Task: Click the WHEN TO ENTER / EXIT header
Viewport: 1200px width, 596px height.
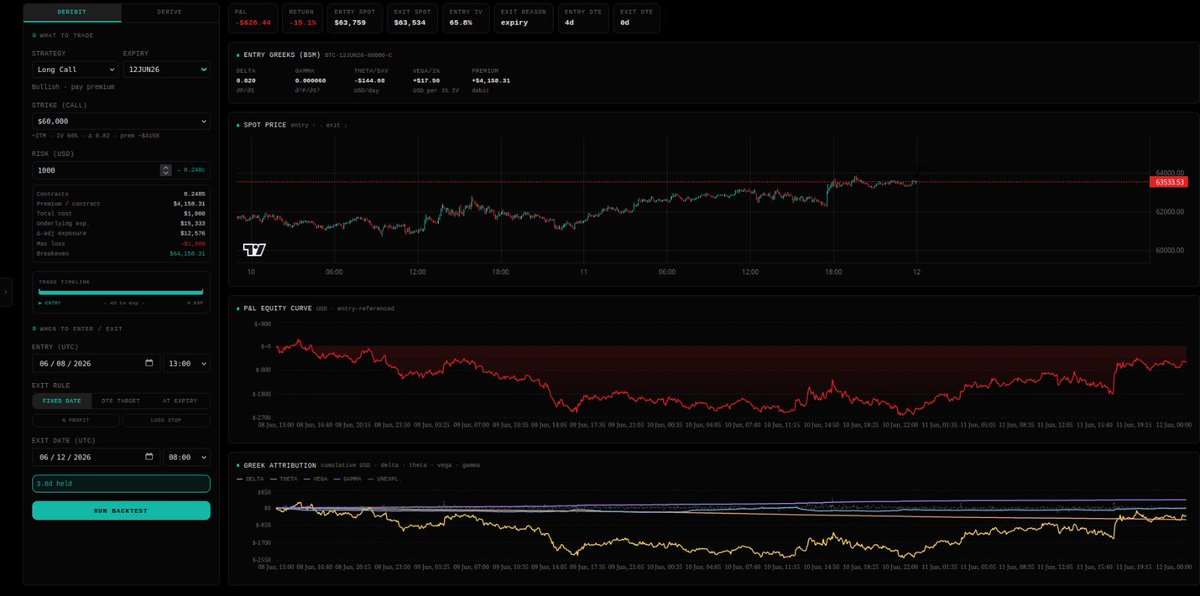Action: pyautogui.click(x=77, y=328)
